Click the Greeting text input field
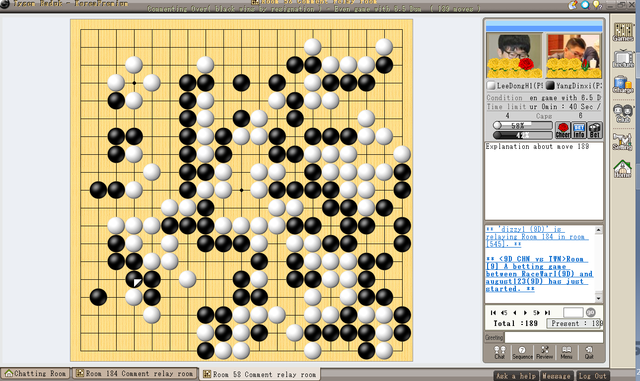 coord(554,337)
